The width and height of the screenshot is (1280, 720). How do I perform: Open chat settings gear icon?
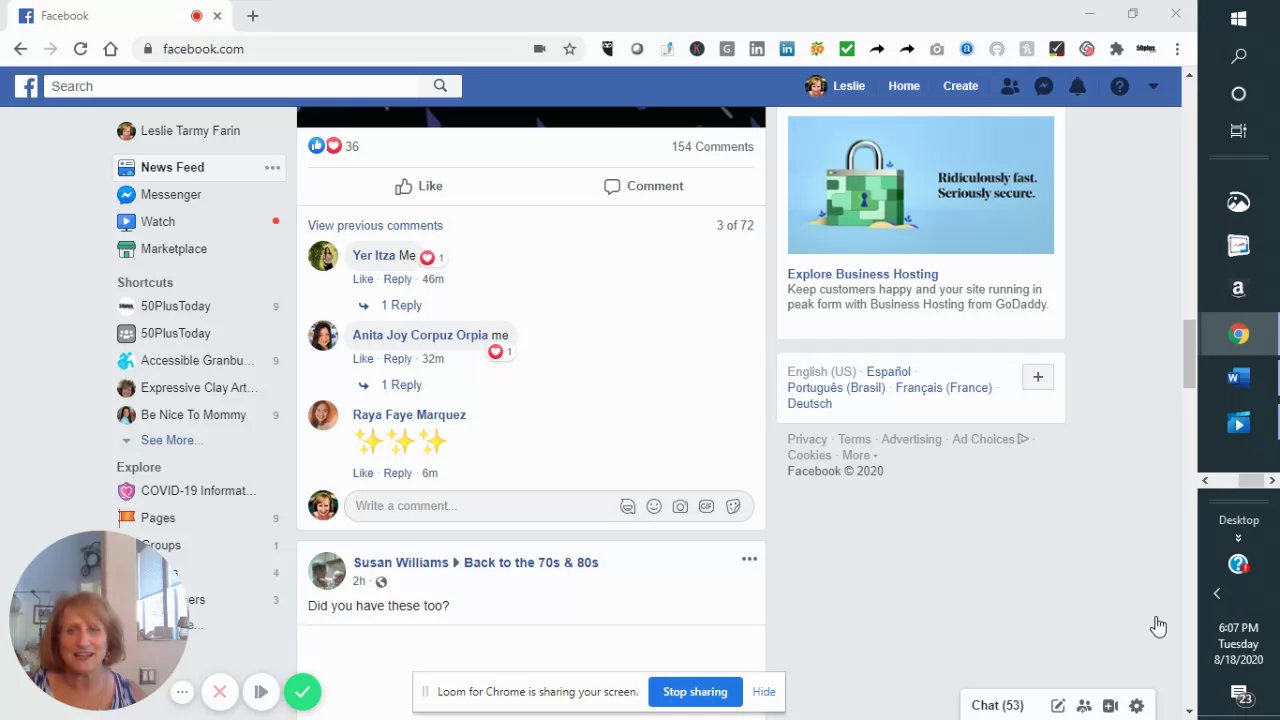[x=1136, y=706]
